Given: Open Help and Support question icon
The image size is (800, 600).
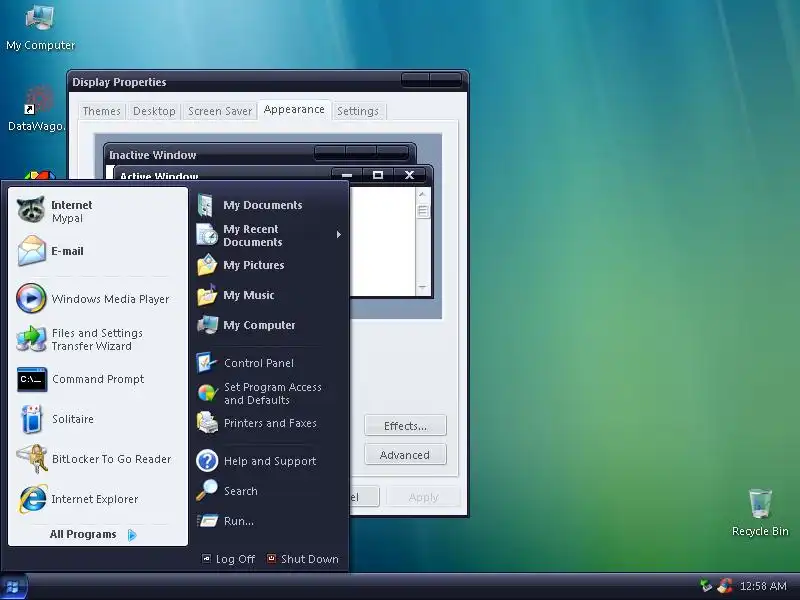Looking at the screenshot, I should pos(207,461).
